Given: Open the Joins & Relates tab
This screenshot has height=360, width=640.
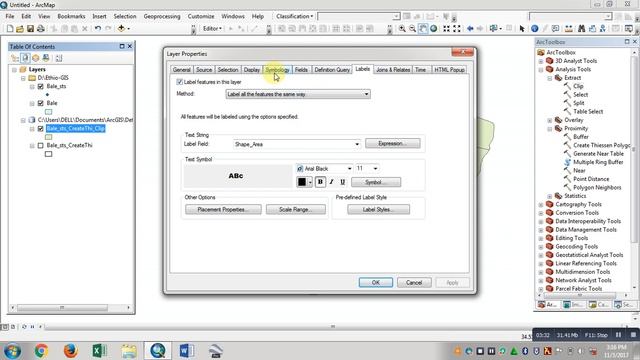Looking at the screenshot, I should (393, 70).
